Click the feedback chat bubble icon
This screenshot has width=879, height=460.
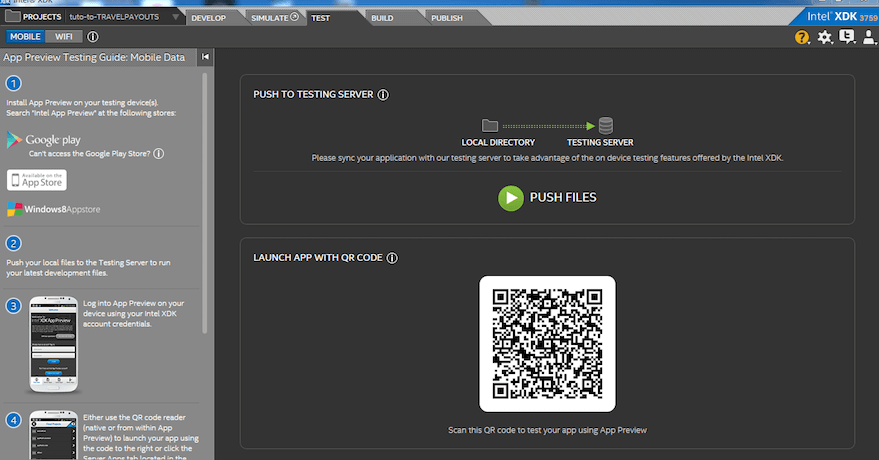[847, 37]
